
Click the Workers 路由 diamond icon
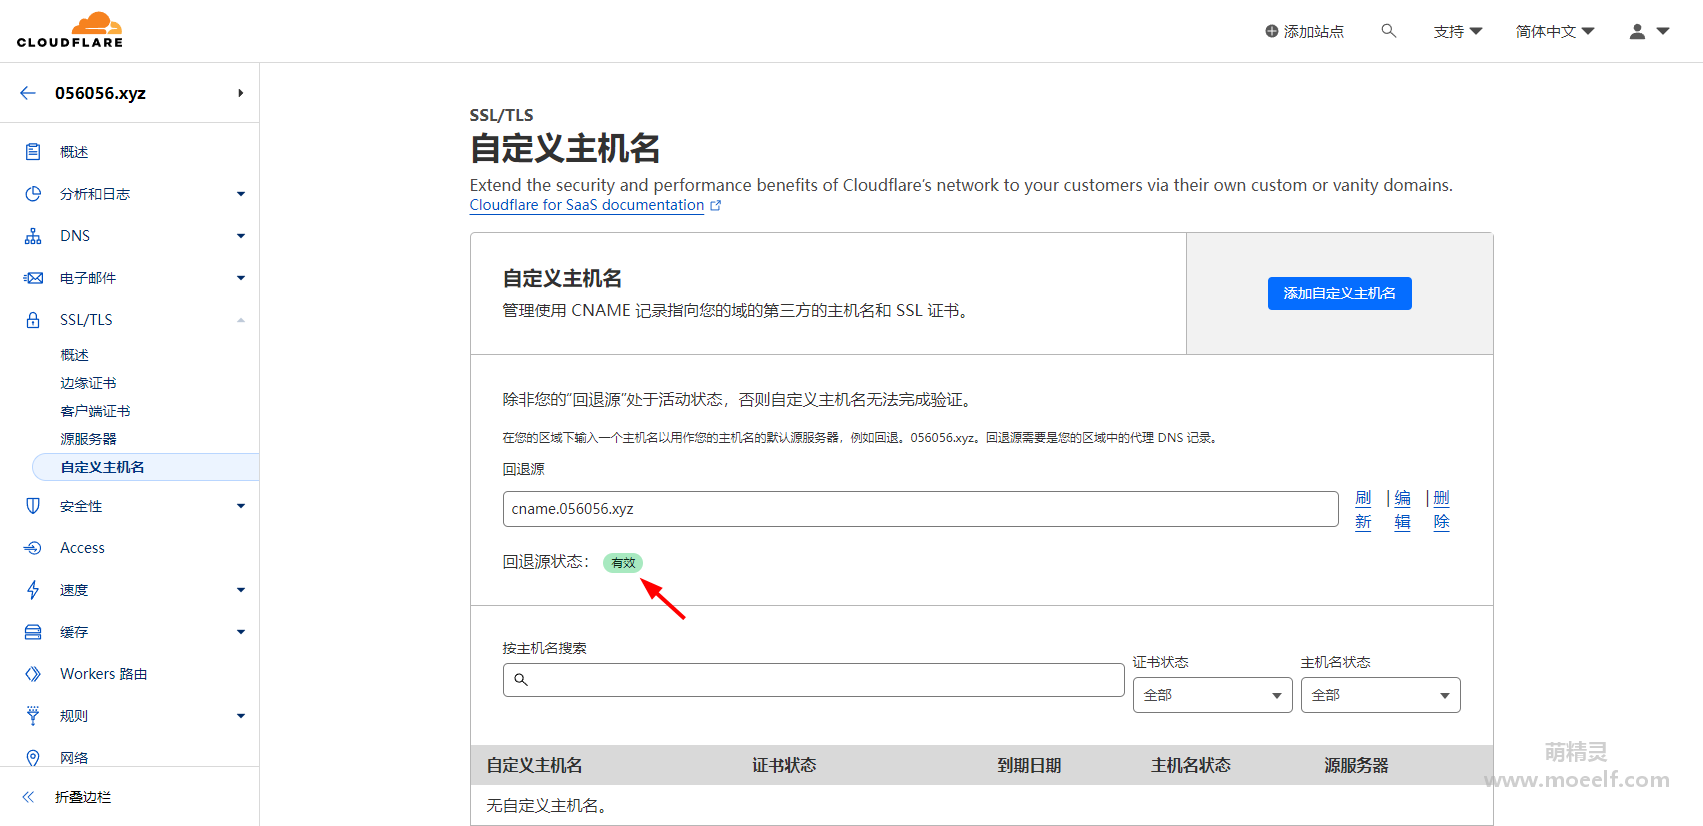pos(33,674)
